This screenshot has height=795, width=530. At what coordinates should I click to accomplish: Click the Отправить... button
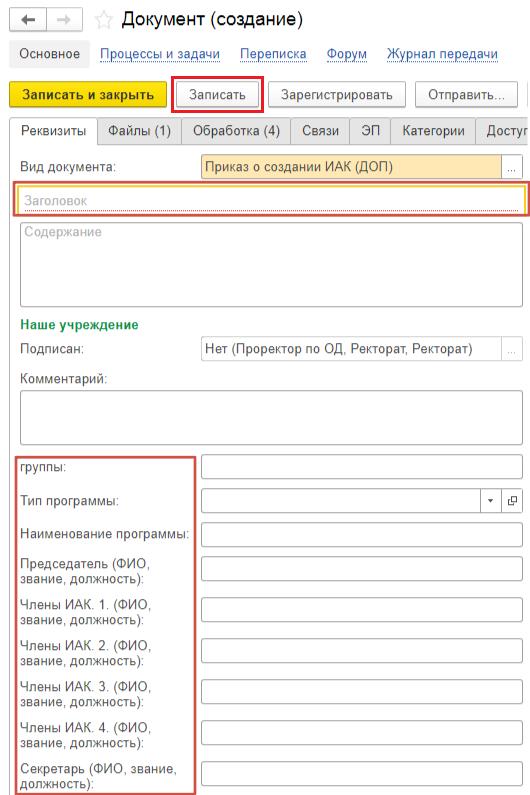click(466, 95)
